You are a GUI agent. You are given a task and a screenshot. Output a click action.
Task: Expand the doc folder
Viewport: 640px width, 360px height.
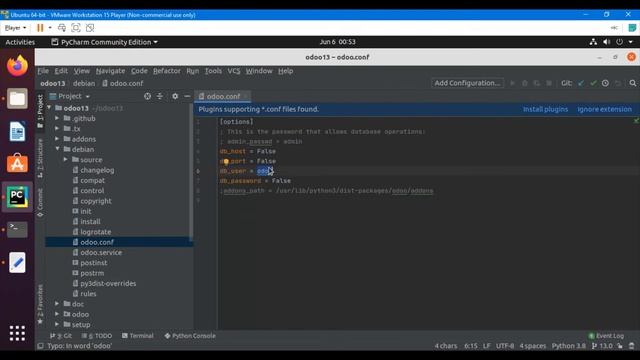pyautogui.click(x=57, y=304)
